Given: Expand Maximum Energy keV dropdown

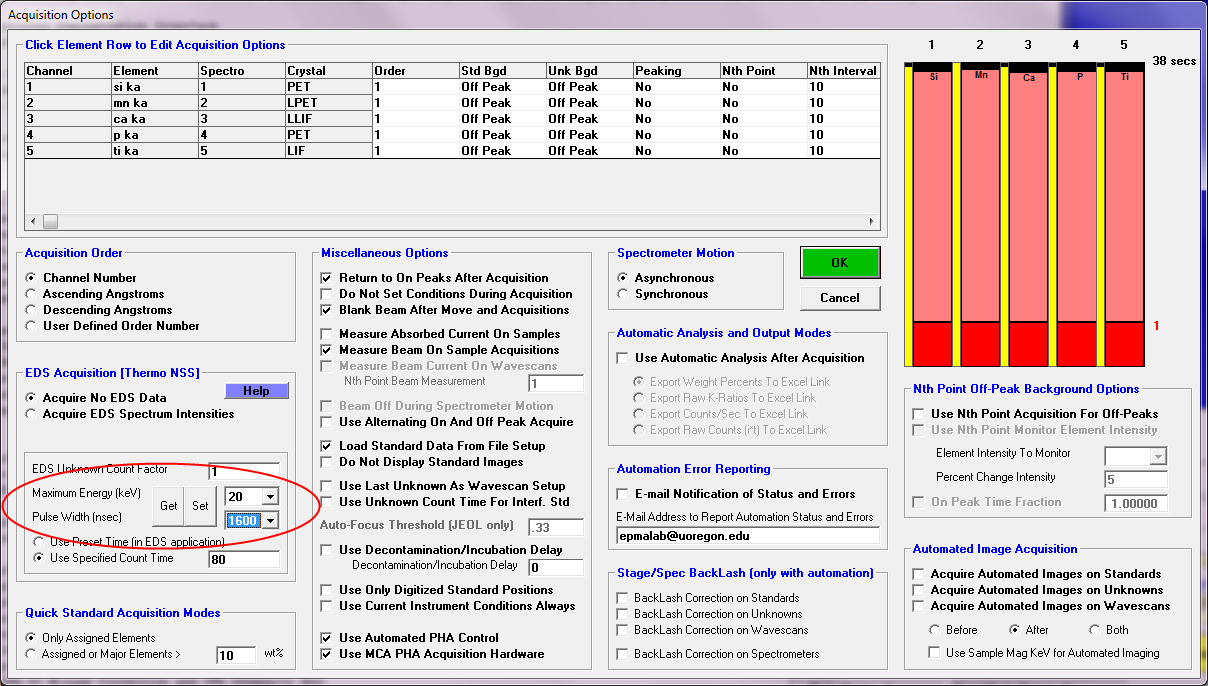Looking at the screenshot, I should click(x=270, y=497).
